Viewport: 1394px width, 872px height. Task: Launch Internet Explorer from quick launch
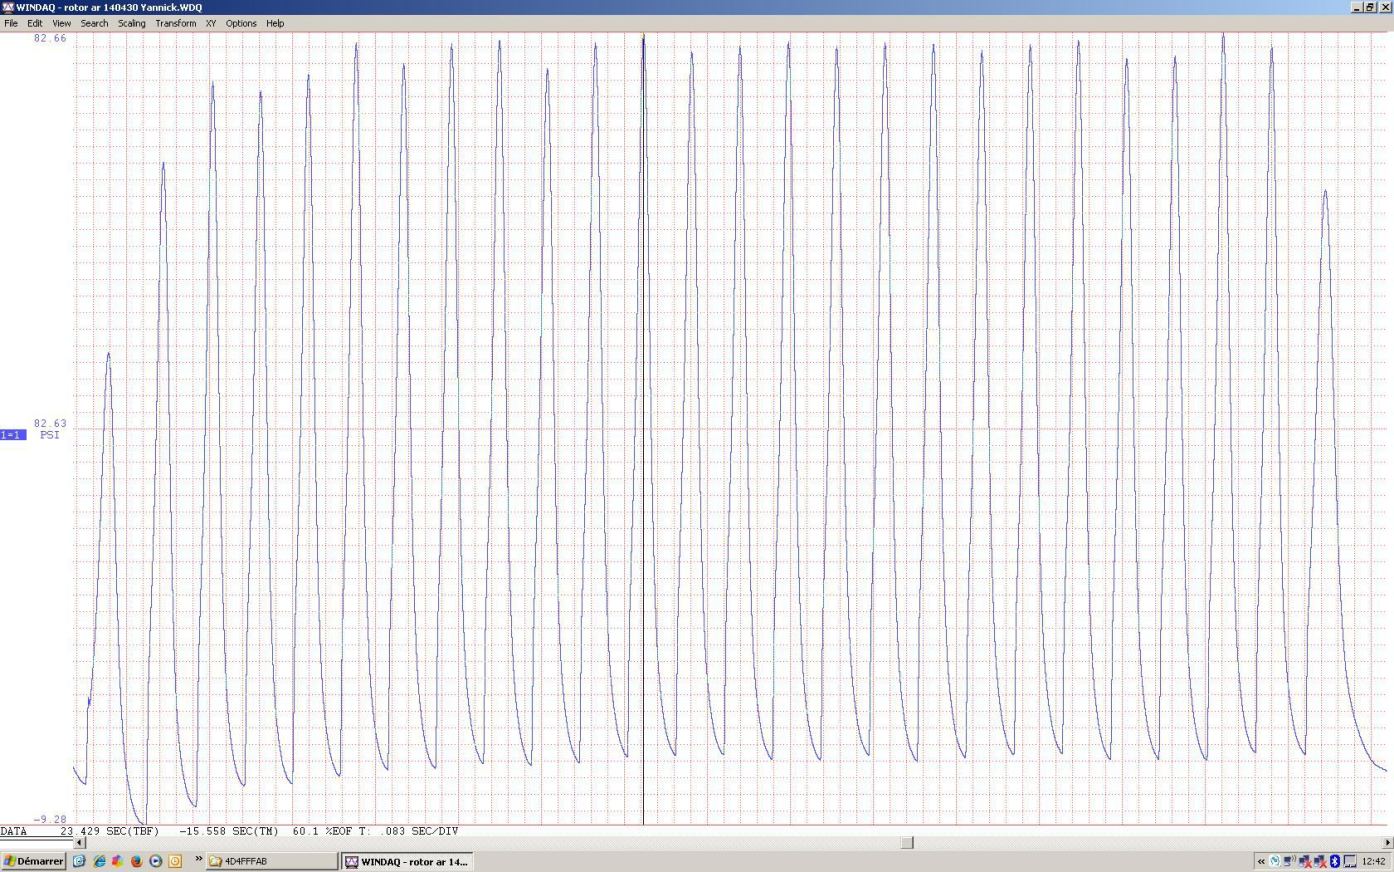click(x=99, y=861)
